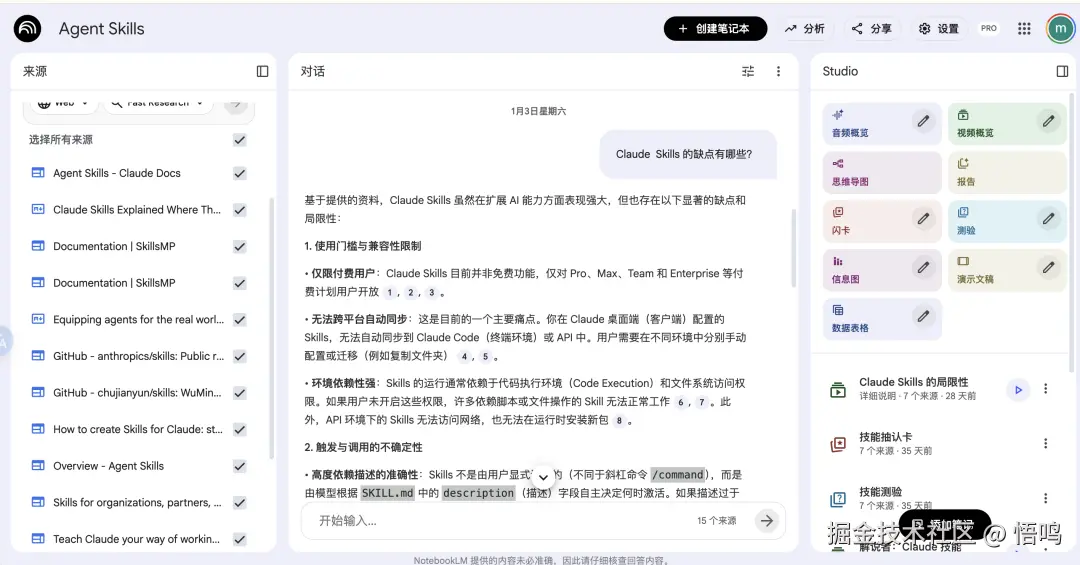Open 分析 analytics
The image size is (1080, 565).
(804, 29)
